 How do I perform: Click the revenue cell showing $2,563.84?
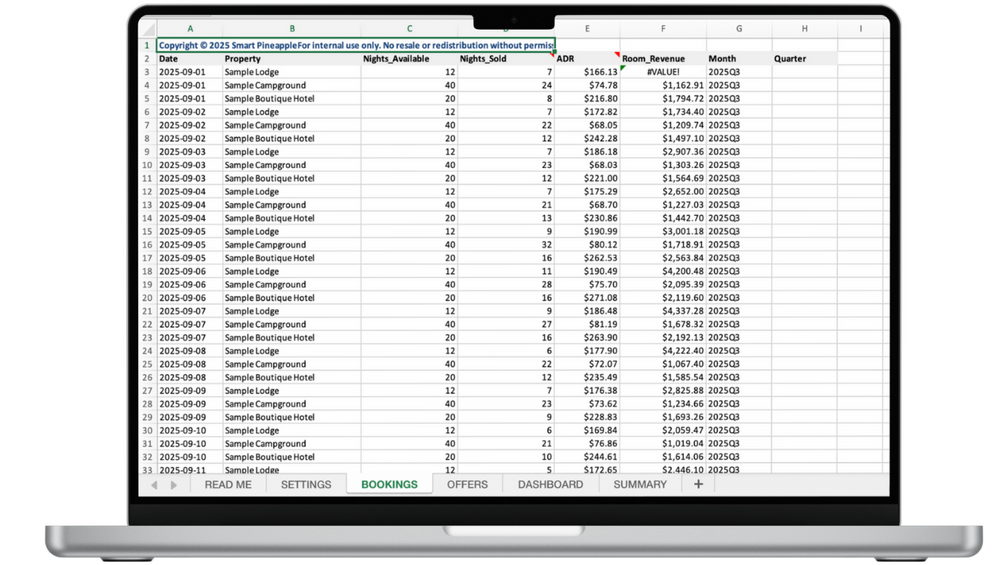point(663,258)
